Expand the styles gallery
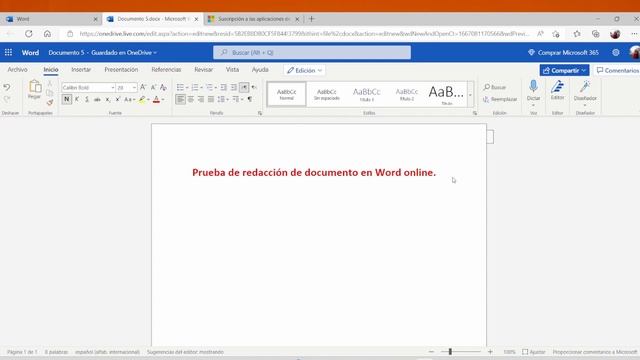This screenshot has height=360, width=640. click(470, 95)
